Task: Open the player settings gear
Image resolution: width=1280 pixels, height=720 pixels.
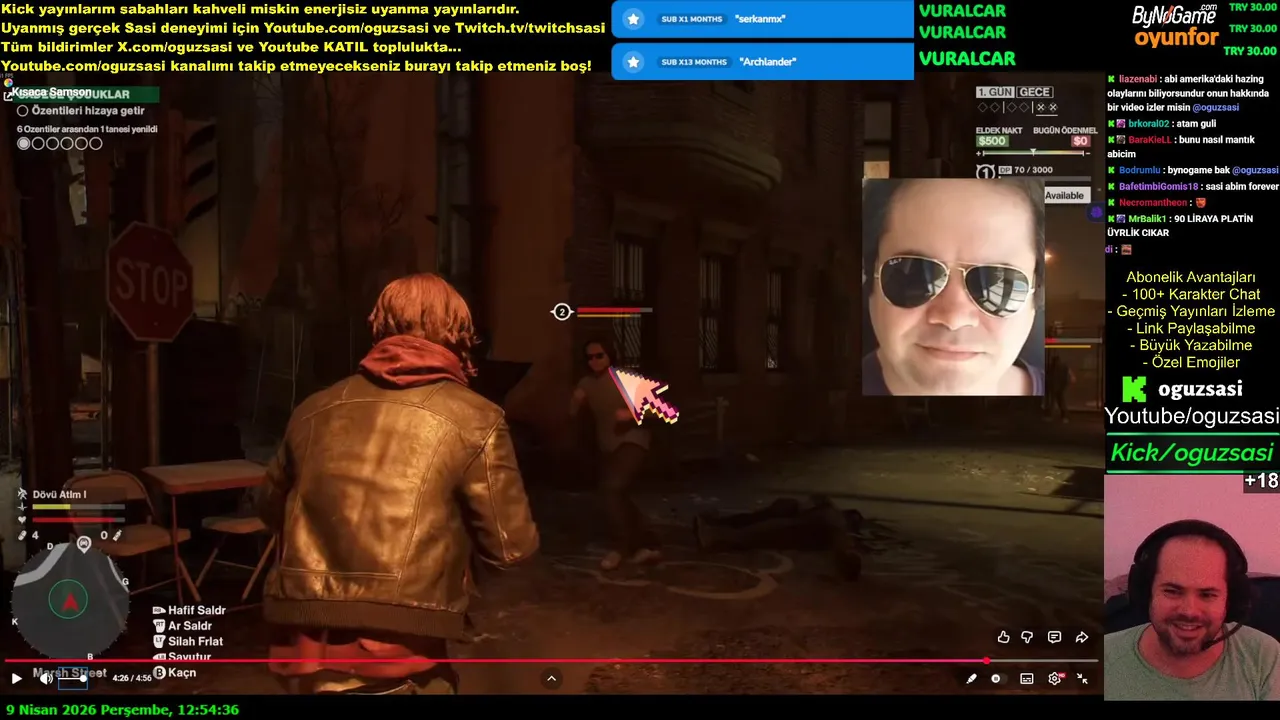Action: [1055, 678]
